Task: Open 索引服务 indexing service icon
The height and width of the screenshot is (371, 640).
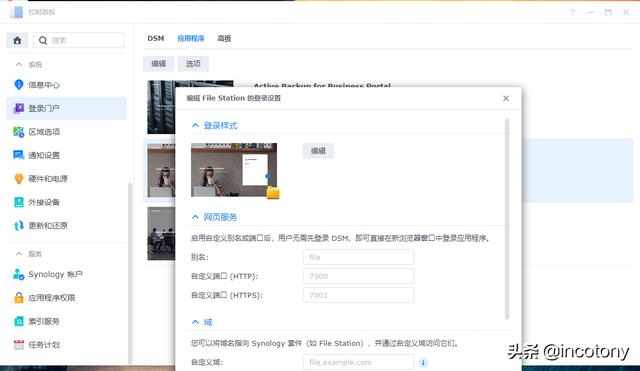Action: click(x=19, y=321)
